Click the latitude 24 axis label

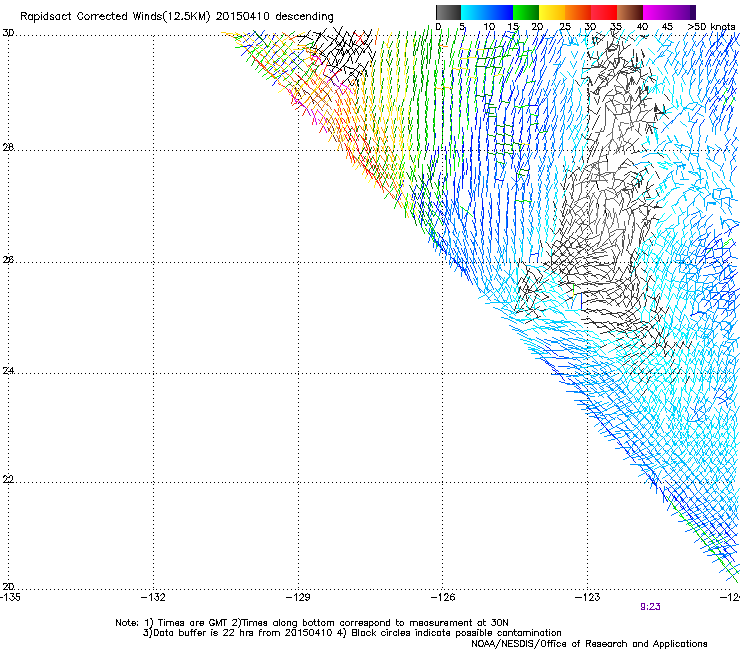click(x=8, y=371)
